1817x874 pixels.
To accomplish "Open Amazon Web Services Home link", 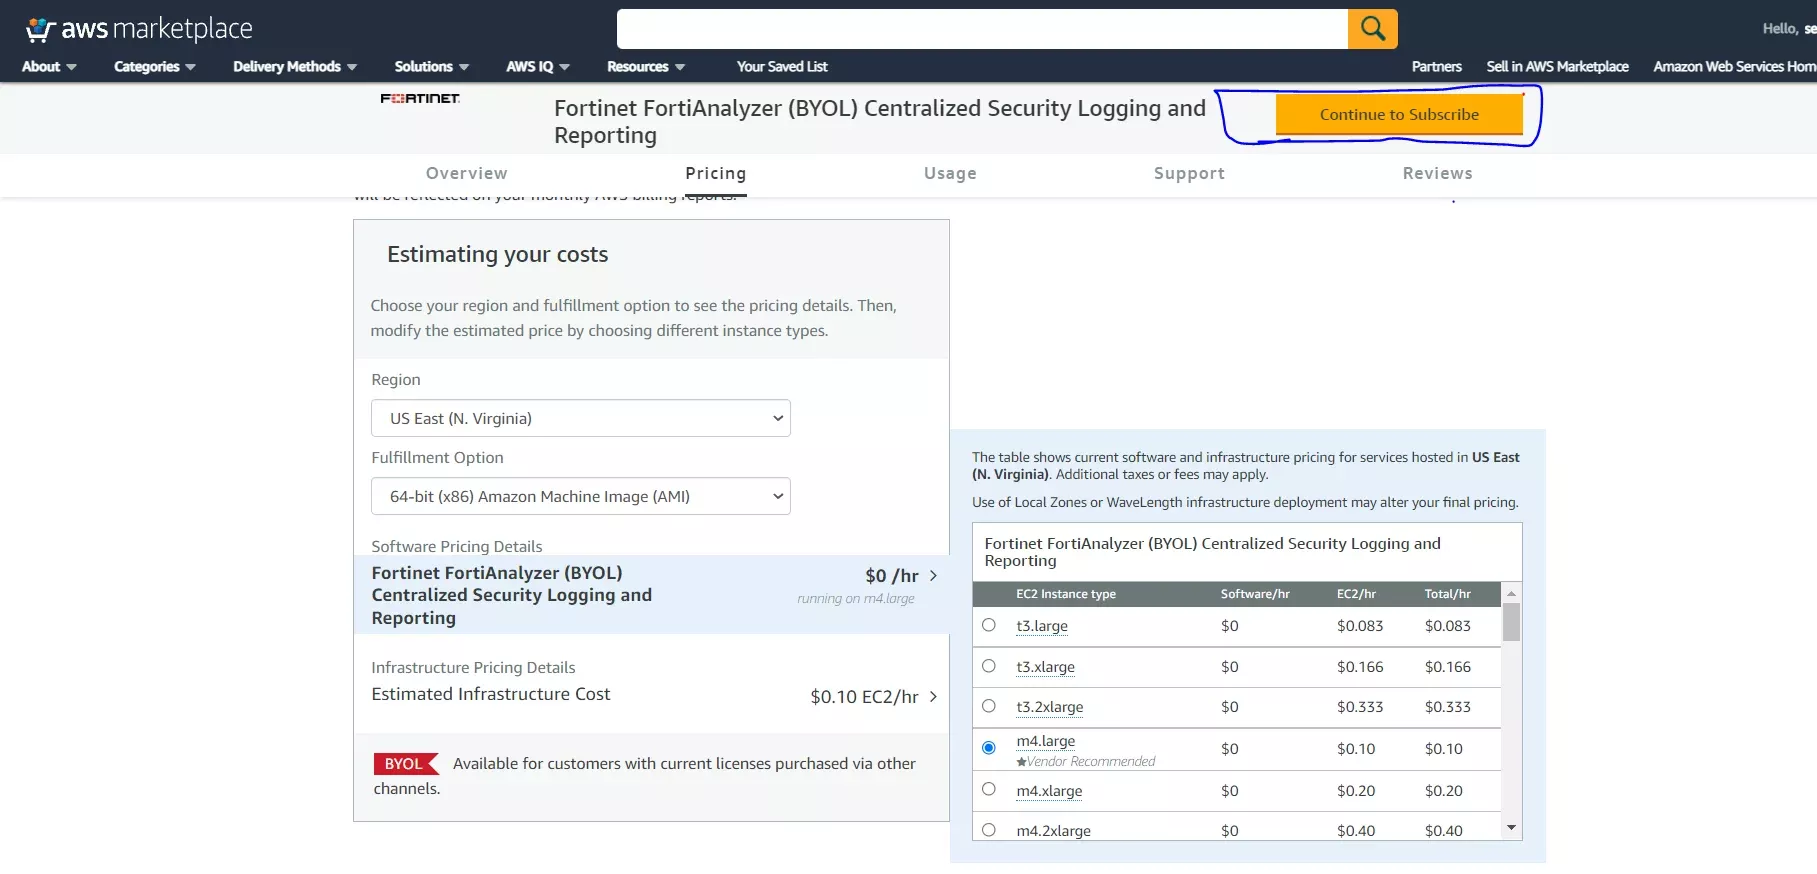I will [1735, 67].
